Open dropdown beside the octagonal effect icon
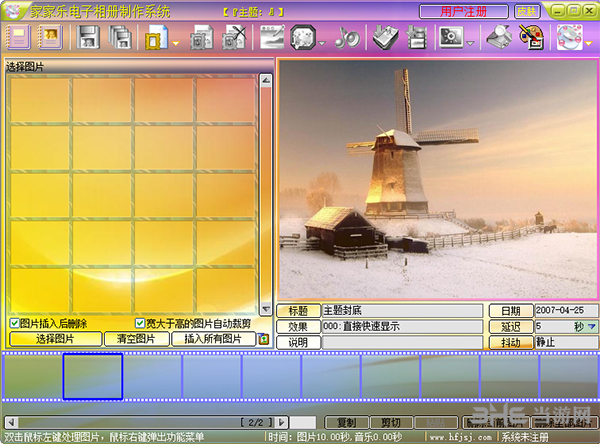This screenshot has height=444, width=600. pos(322,43)
